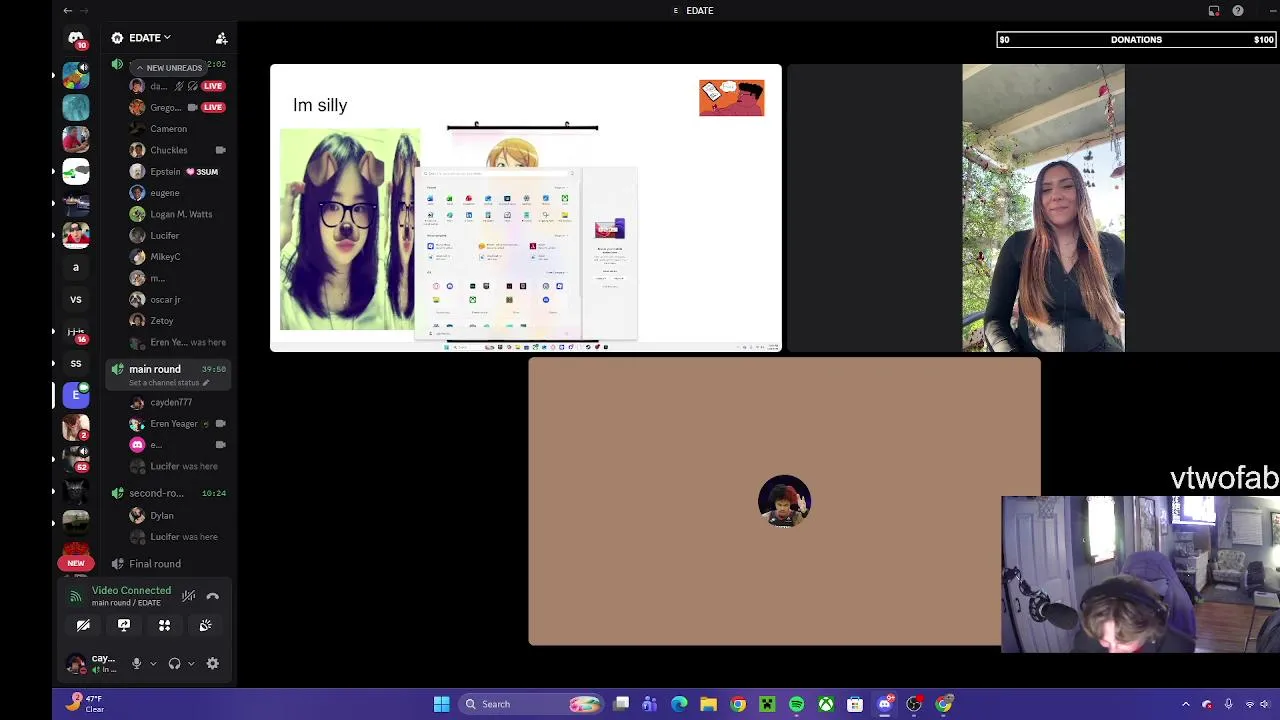Switch to Discord taskbar icon
The image size is (1280, 720).
(884, 704)
